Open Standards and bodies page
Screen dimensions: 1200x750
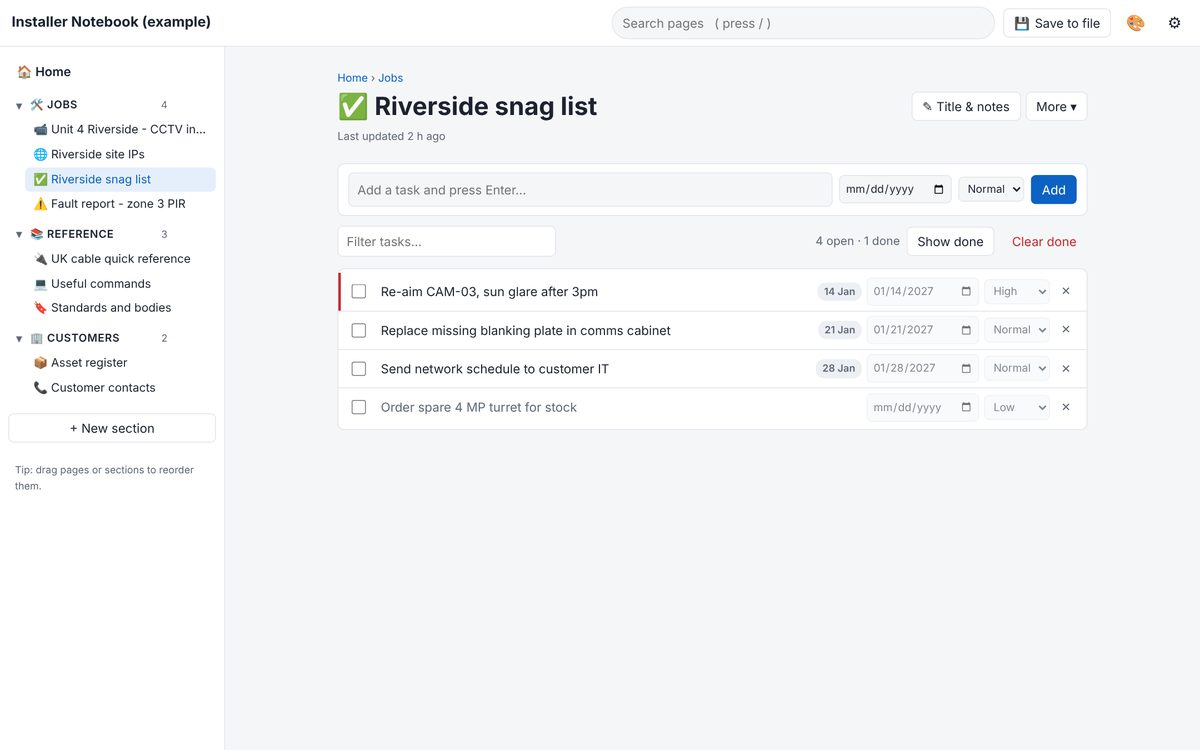(x=120, y=308)
